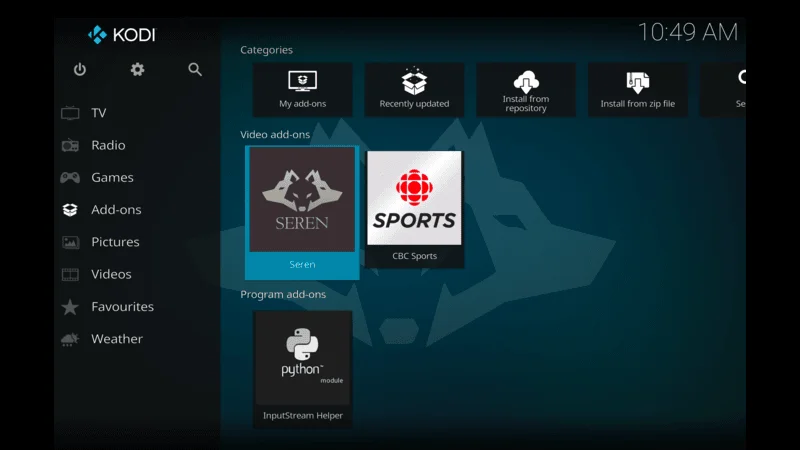Open TV menu item
The width and height of the screenshot is (800, 450).
(98, 113)
